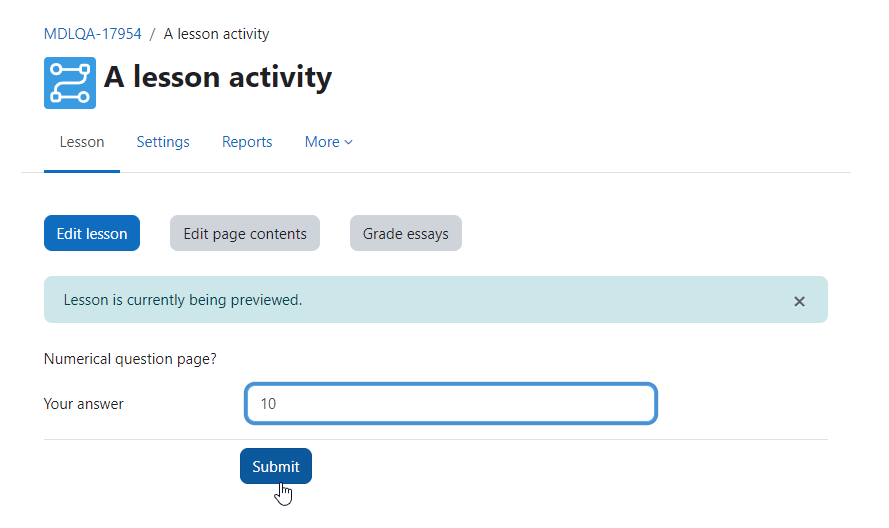Switch to the Settings tab

(x=163, y=142)
